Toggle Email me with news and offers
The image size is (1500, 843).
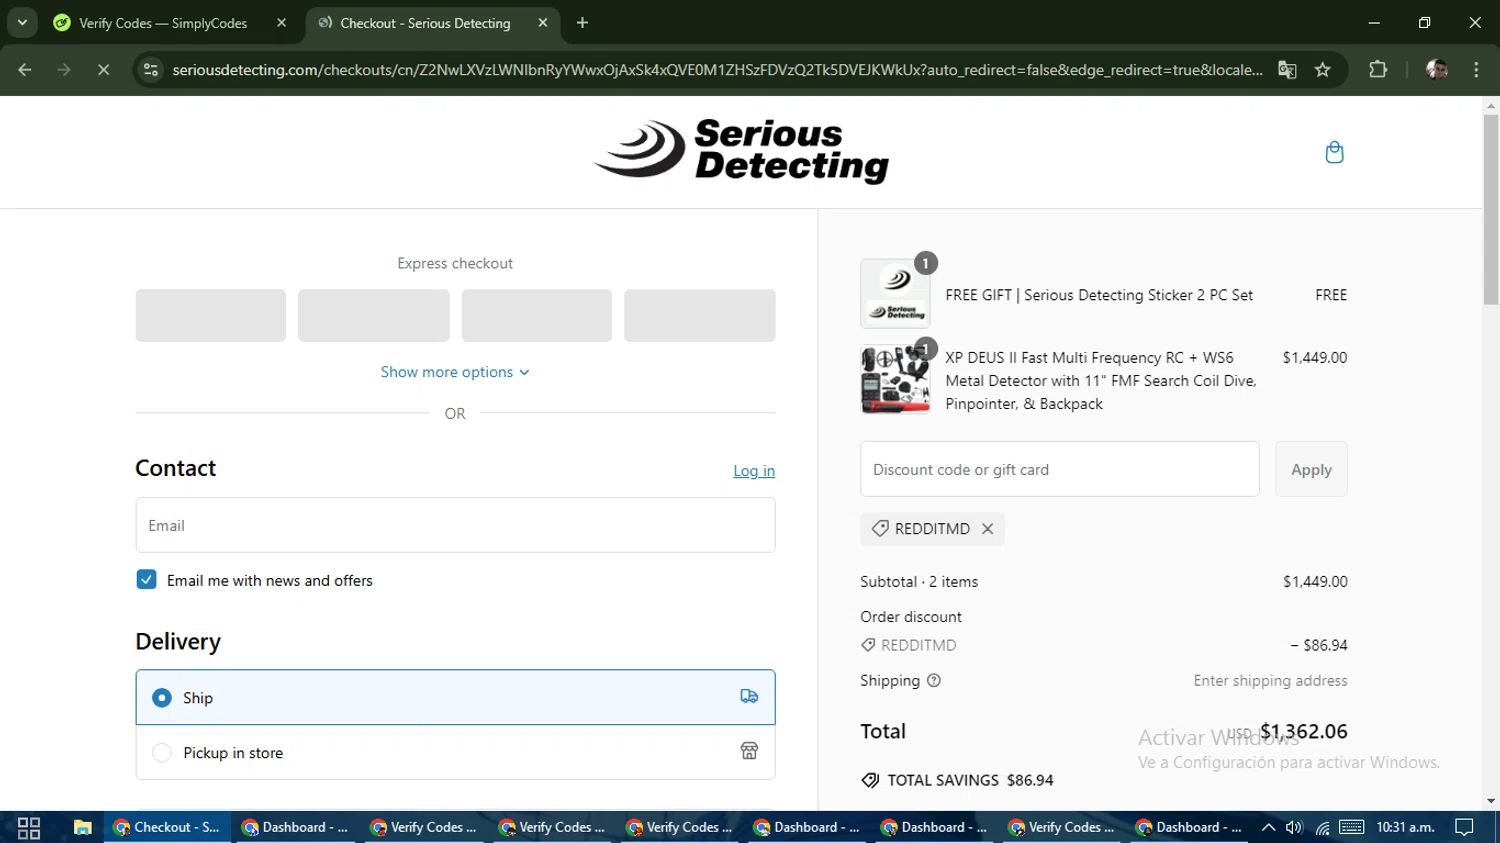coord(146,580)
